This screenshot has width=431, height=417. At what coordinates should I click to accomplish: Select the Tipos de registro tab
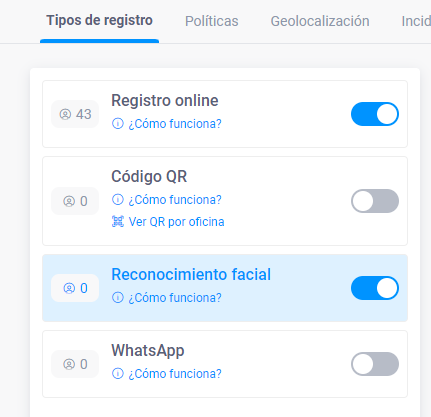(x=99, y=20)
